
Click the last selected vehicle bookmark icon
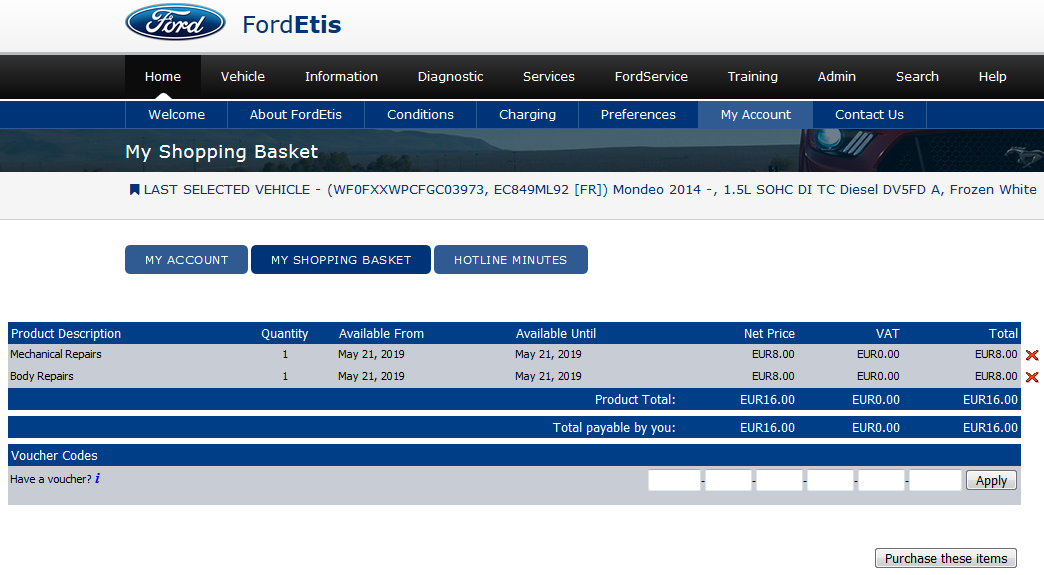pyautogui.click(x=134, y=189)
